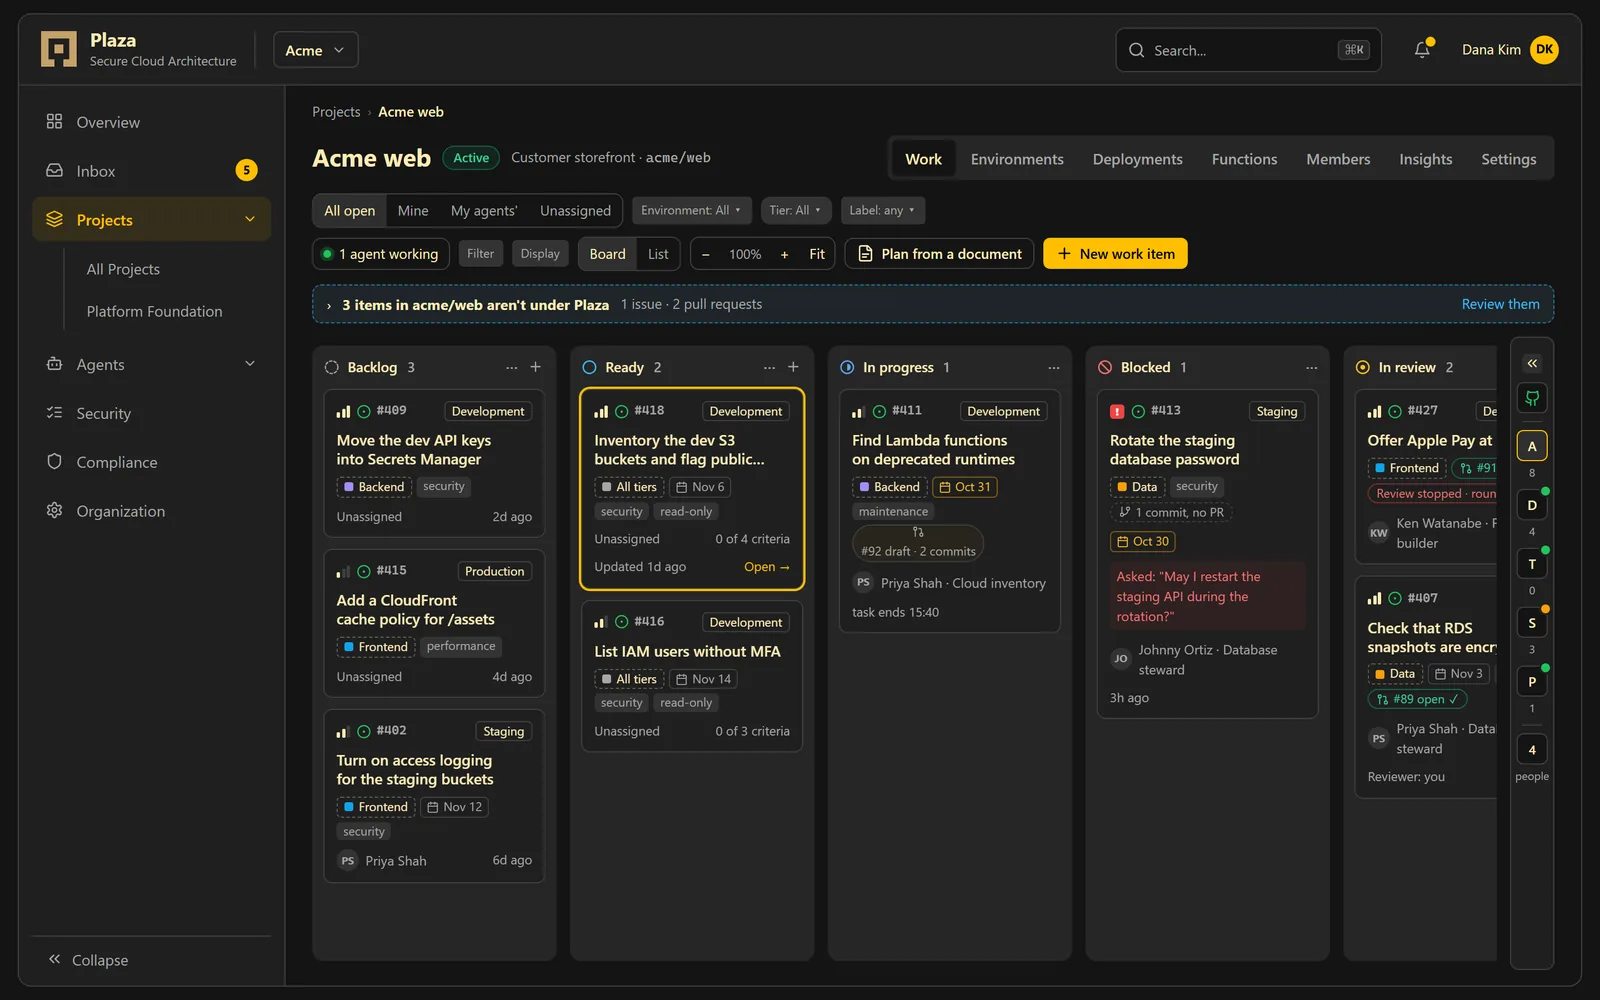The height and width of the screenshot is (1000, 1600).
Task: Expand the untracked items banner chevron
Action: 329,305
